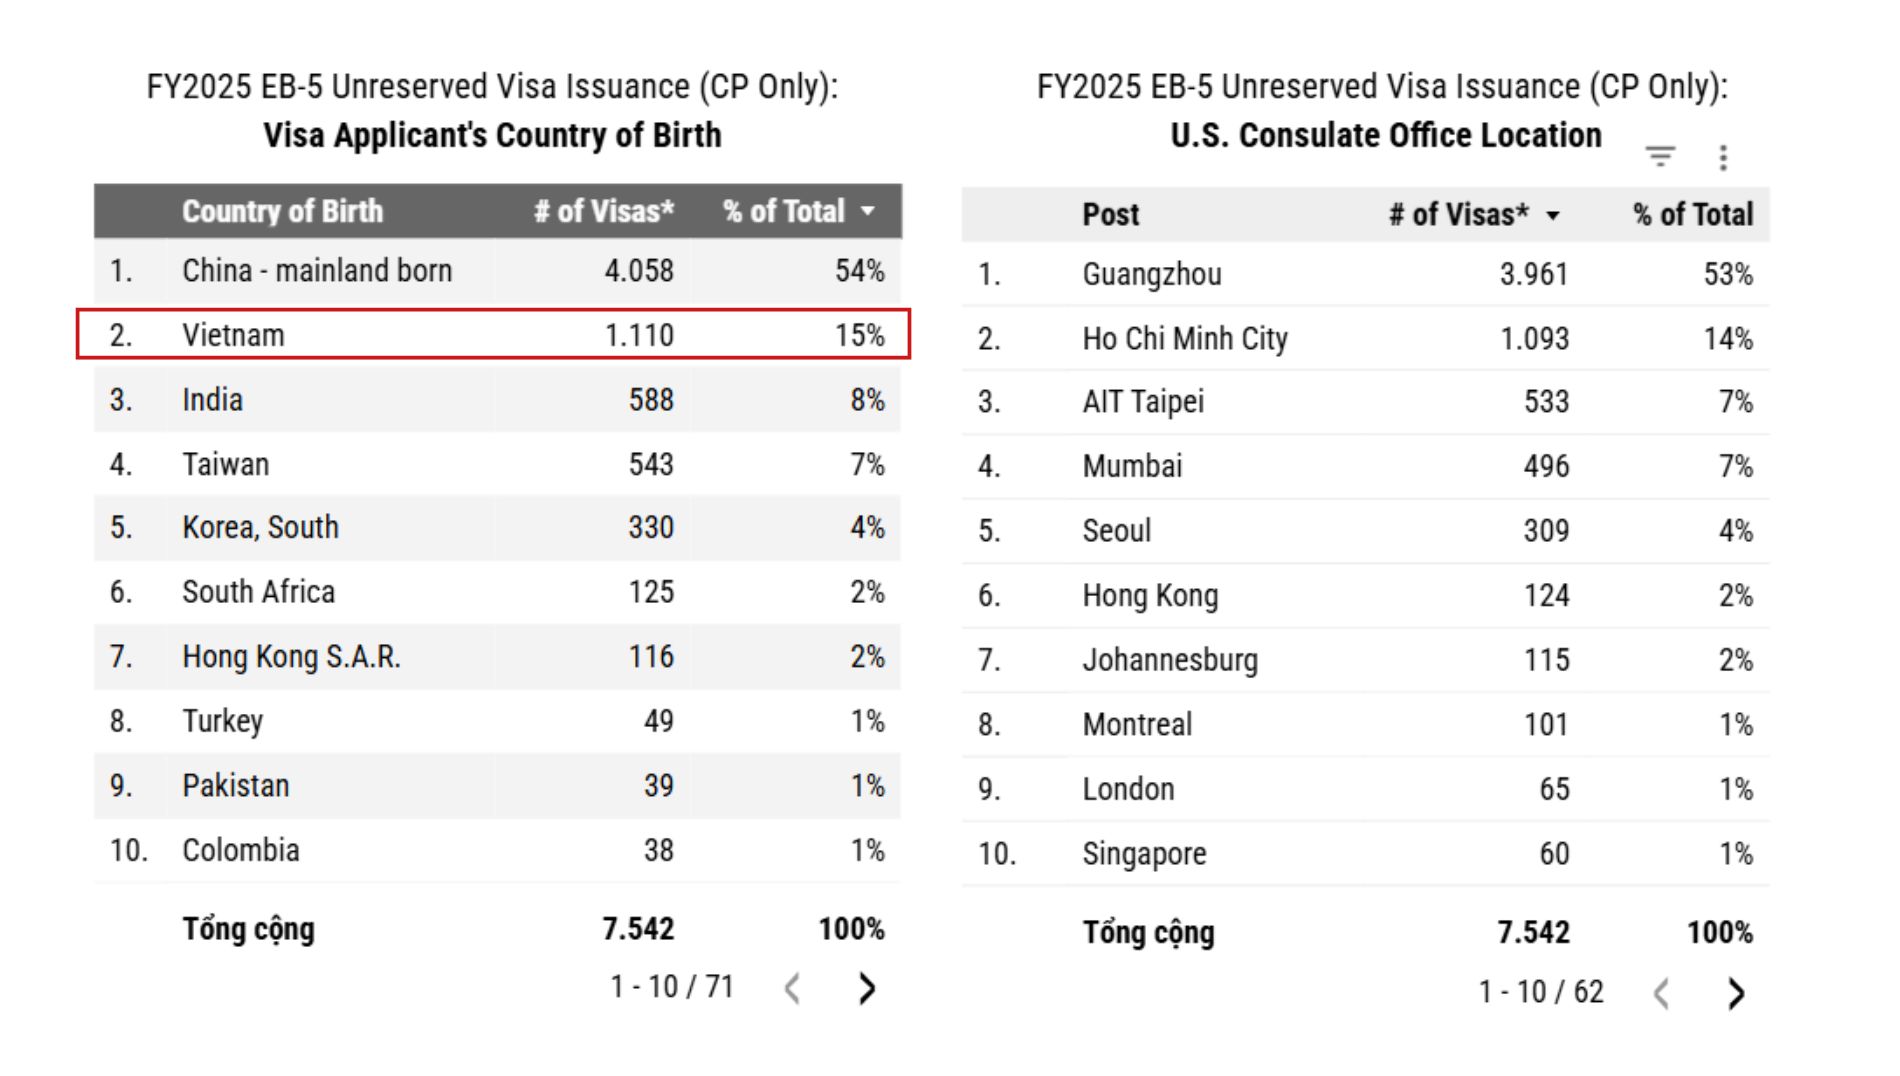Go to next page of Consulate Post table

[x=1736, y=993]
